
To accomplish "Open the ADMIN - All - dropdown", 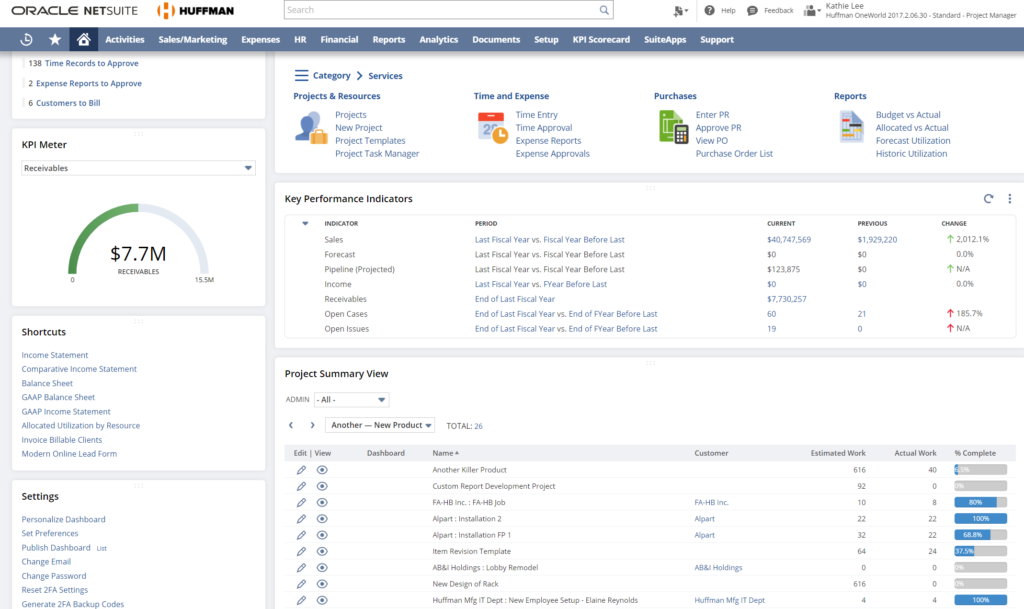I will coord(351,399).
